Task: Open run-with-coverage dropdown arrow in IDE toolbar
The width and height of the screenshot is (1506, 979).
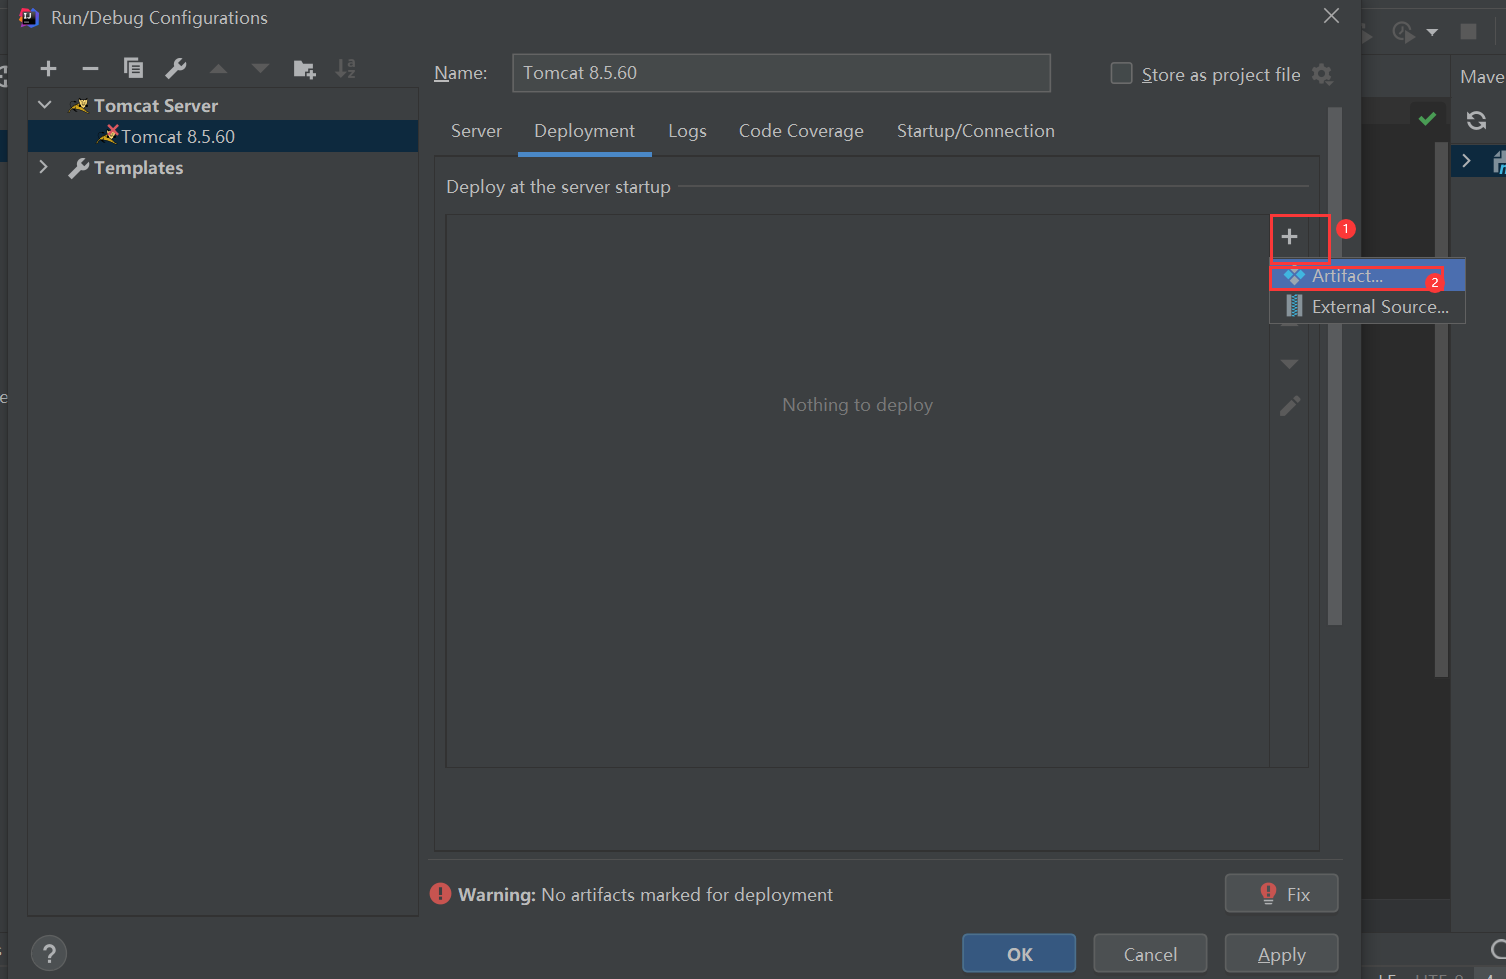Action: [1432, 33]
